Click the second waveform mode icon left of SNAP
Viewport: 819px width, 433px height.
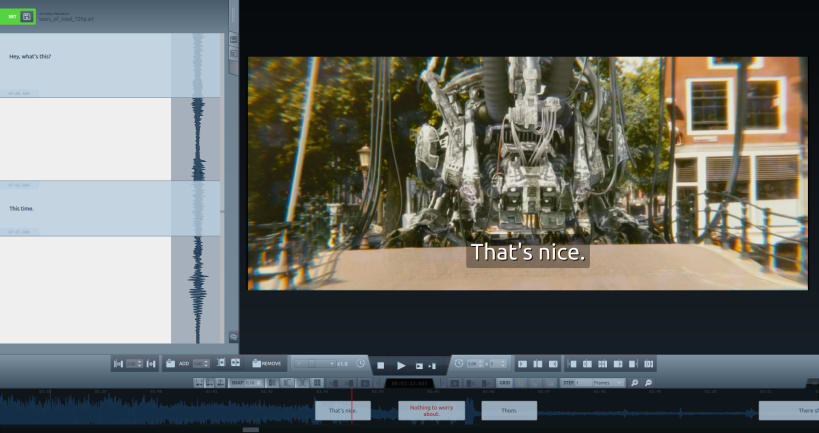coord(209,383)
